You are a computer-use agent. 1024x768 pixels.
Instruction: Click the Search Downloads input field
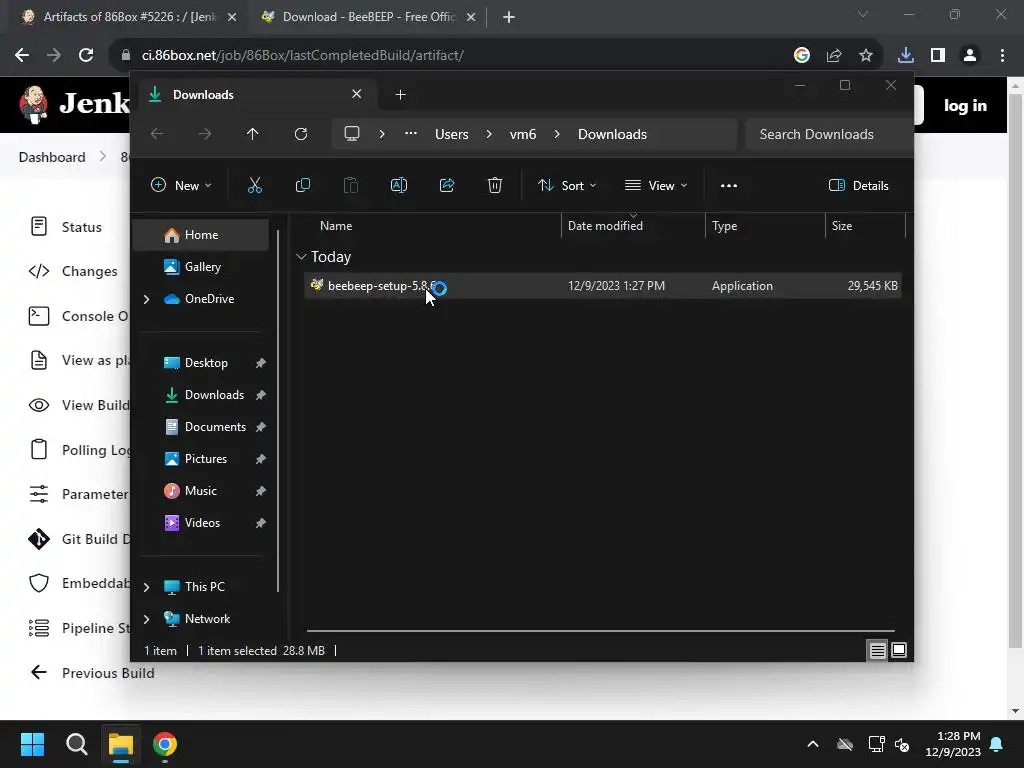(x=828, y=134)
